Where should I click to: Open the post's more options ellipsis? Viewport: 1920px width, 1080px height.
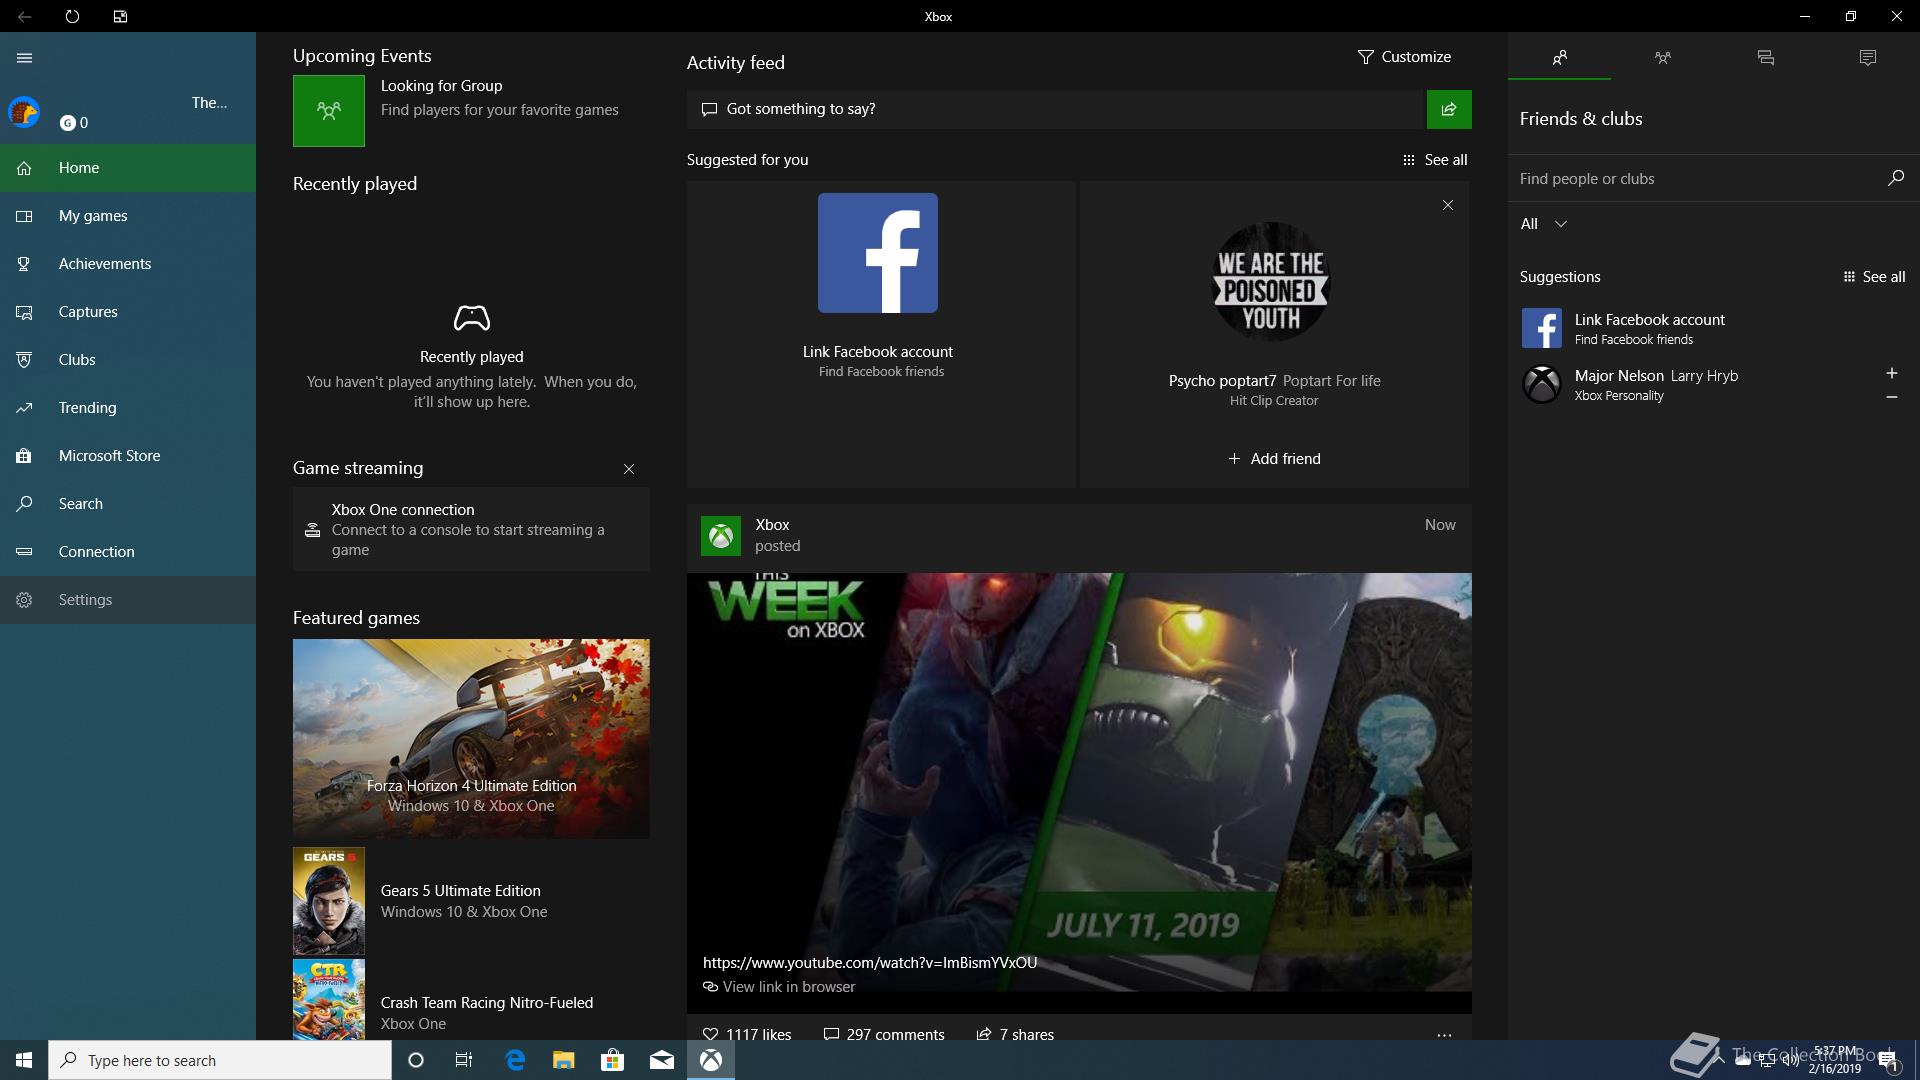[x=1444, y=1035]
